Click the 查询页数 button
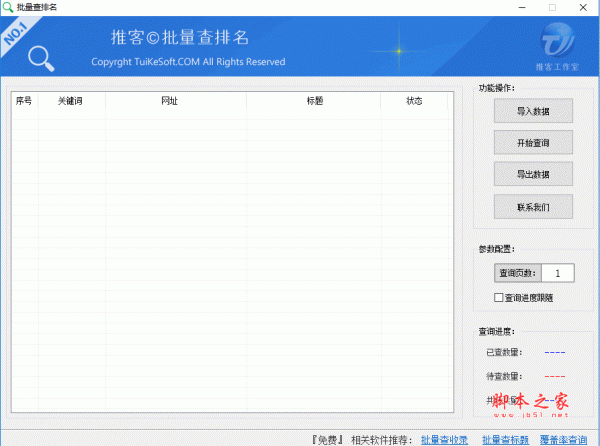The width and height of the screenshot is (600, 446). (516, 273)
